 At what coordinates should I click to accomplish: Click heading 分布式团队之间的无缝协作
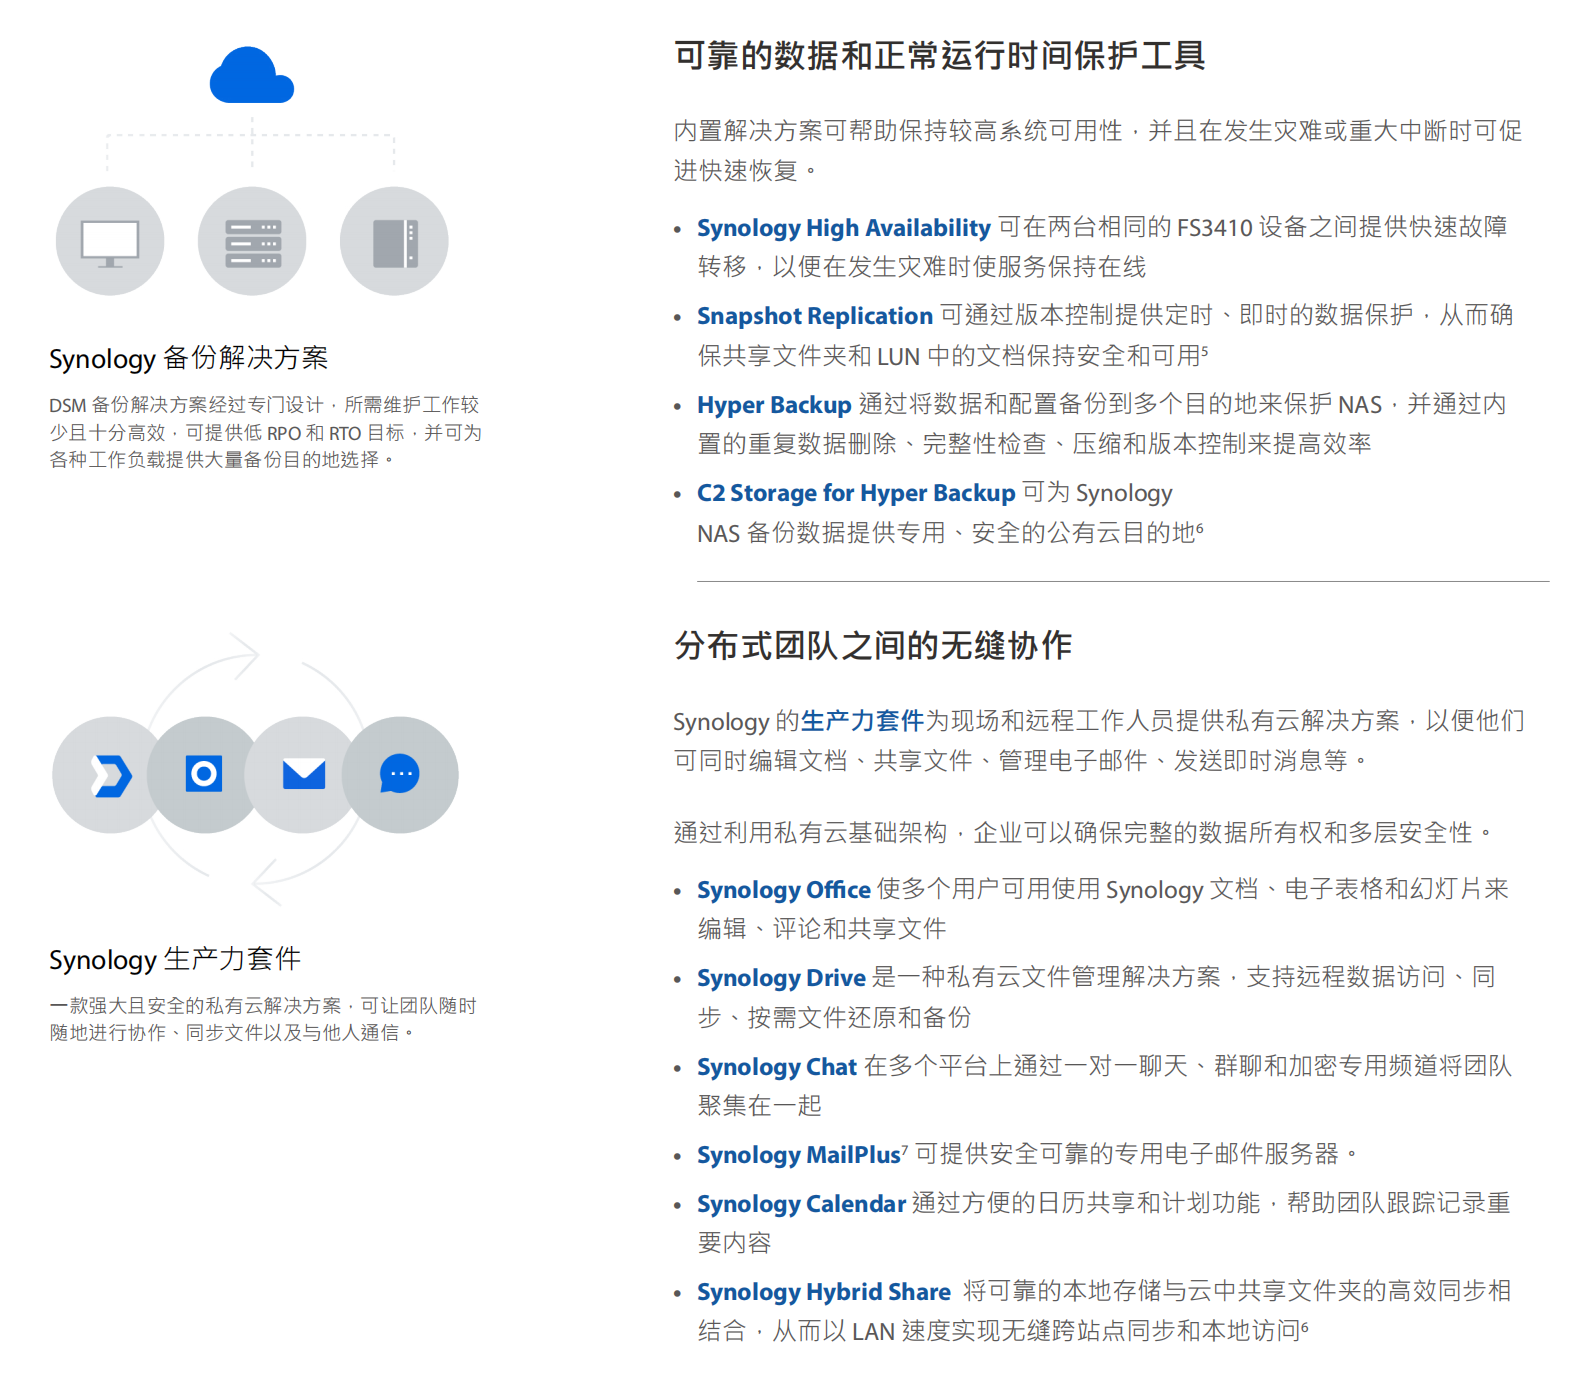pos(873,646)
